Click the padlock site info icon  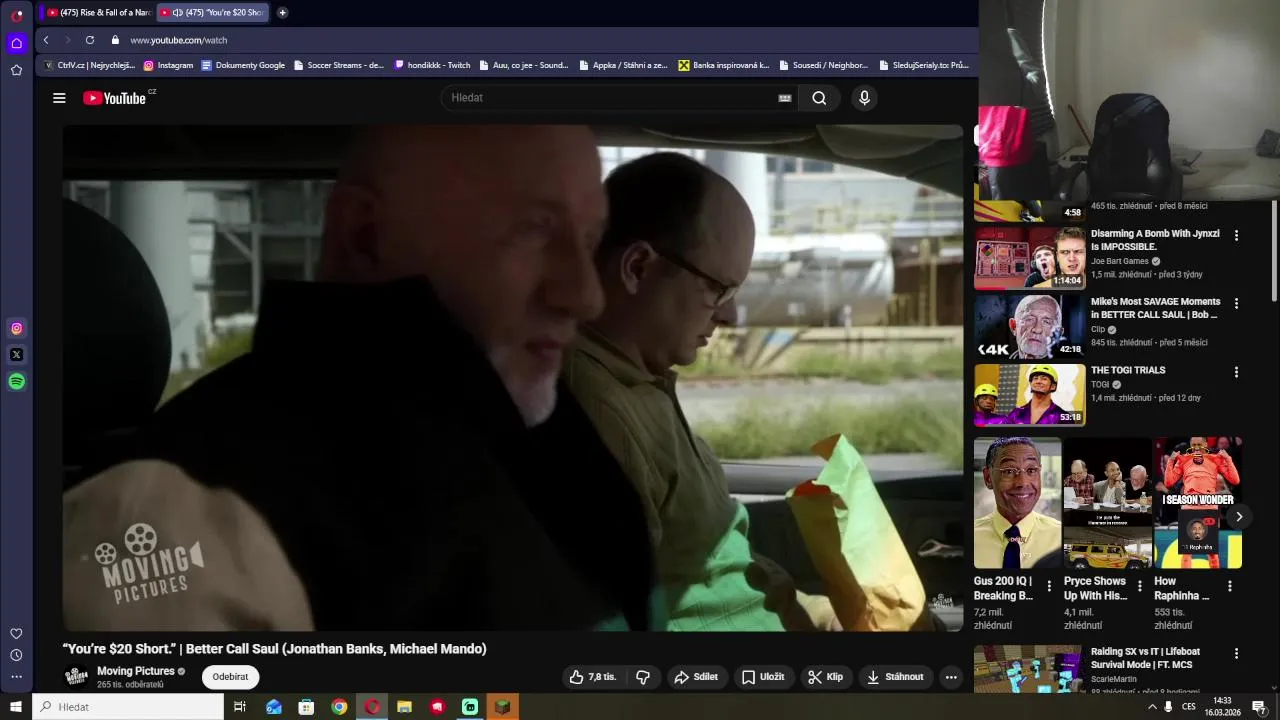click(x=115, y=40)
